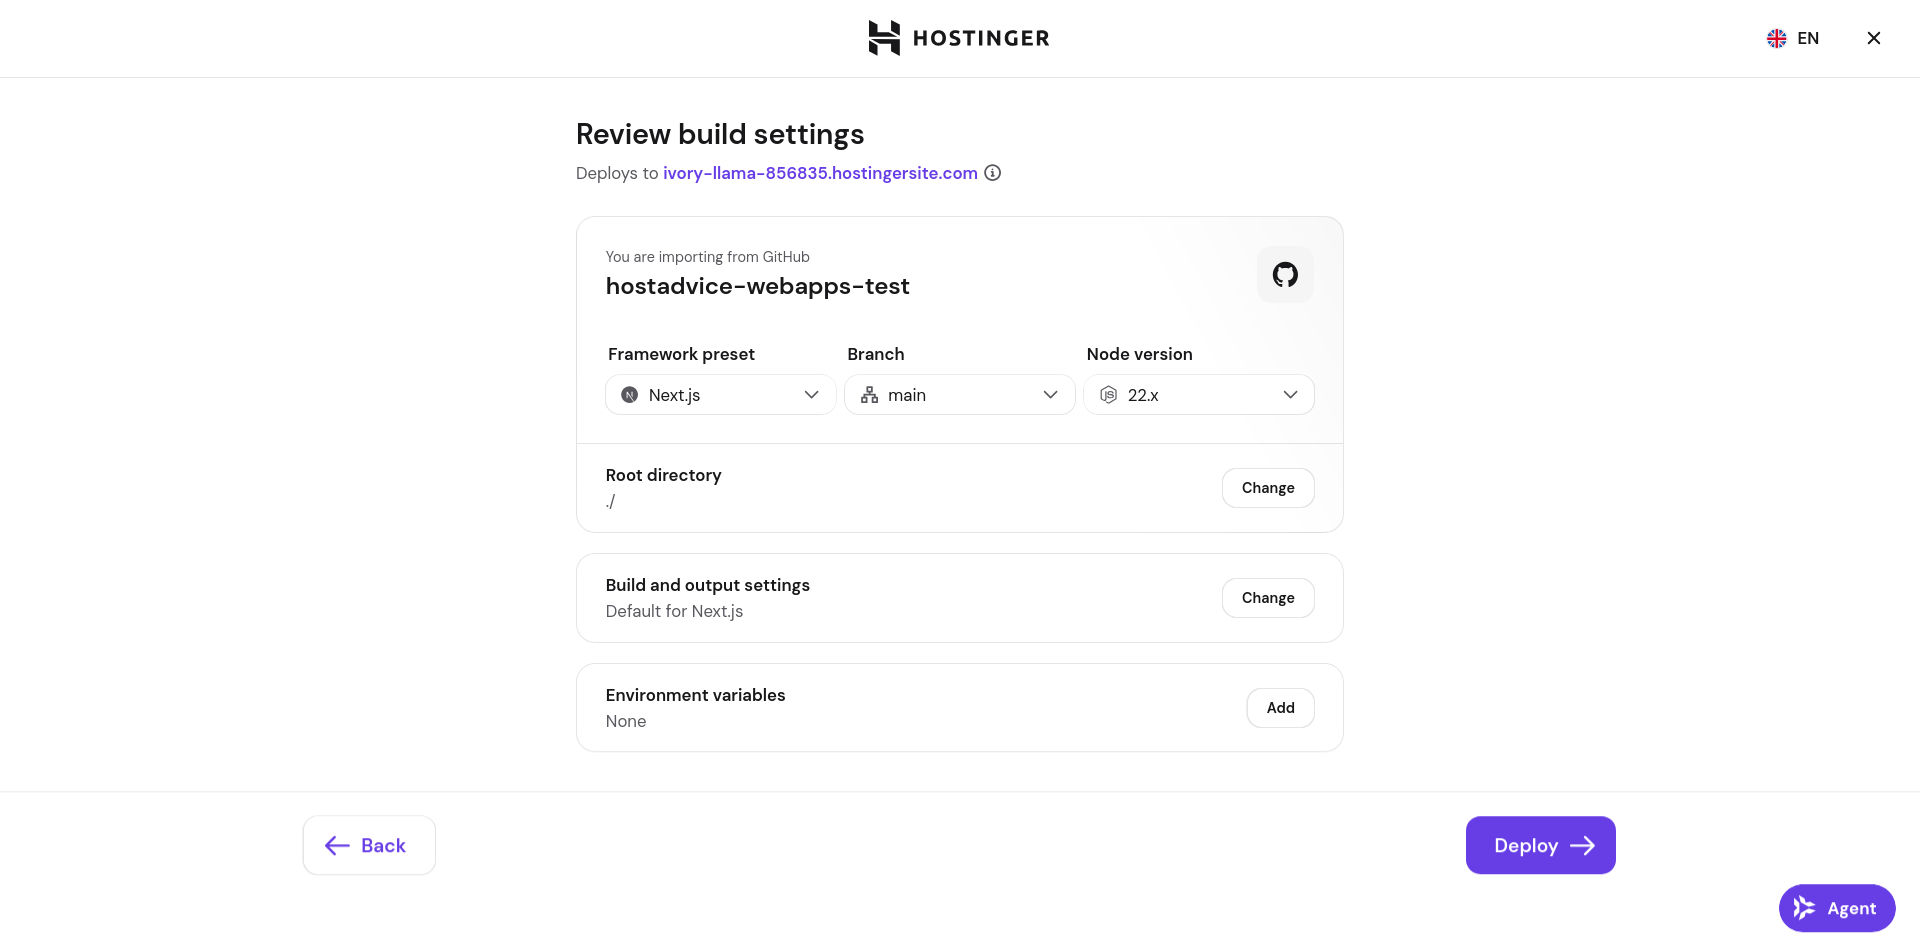Open the Framework preset dropdown

pos(720,395)
